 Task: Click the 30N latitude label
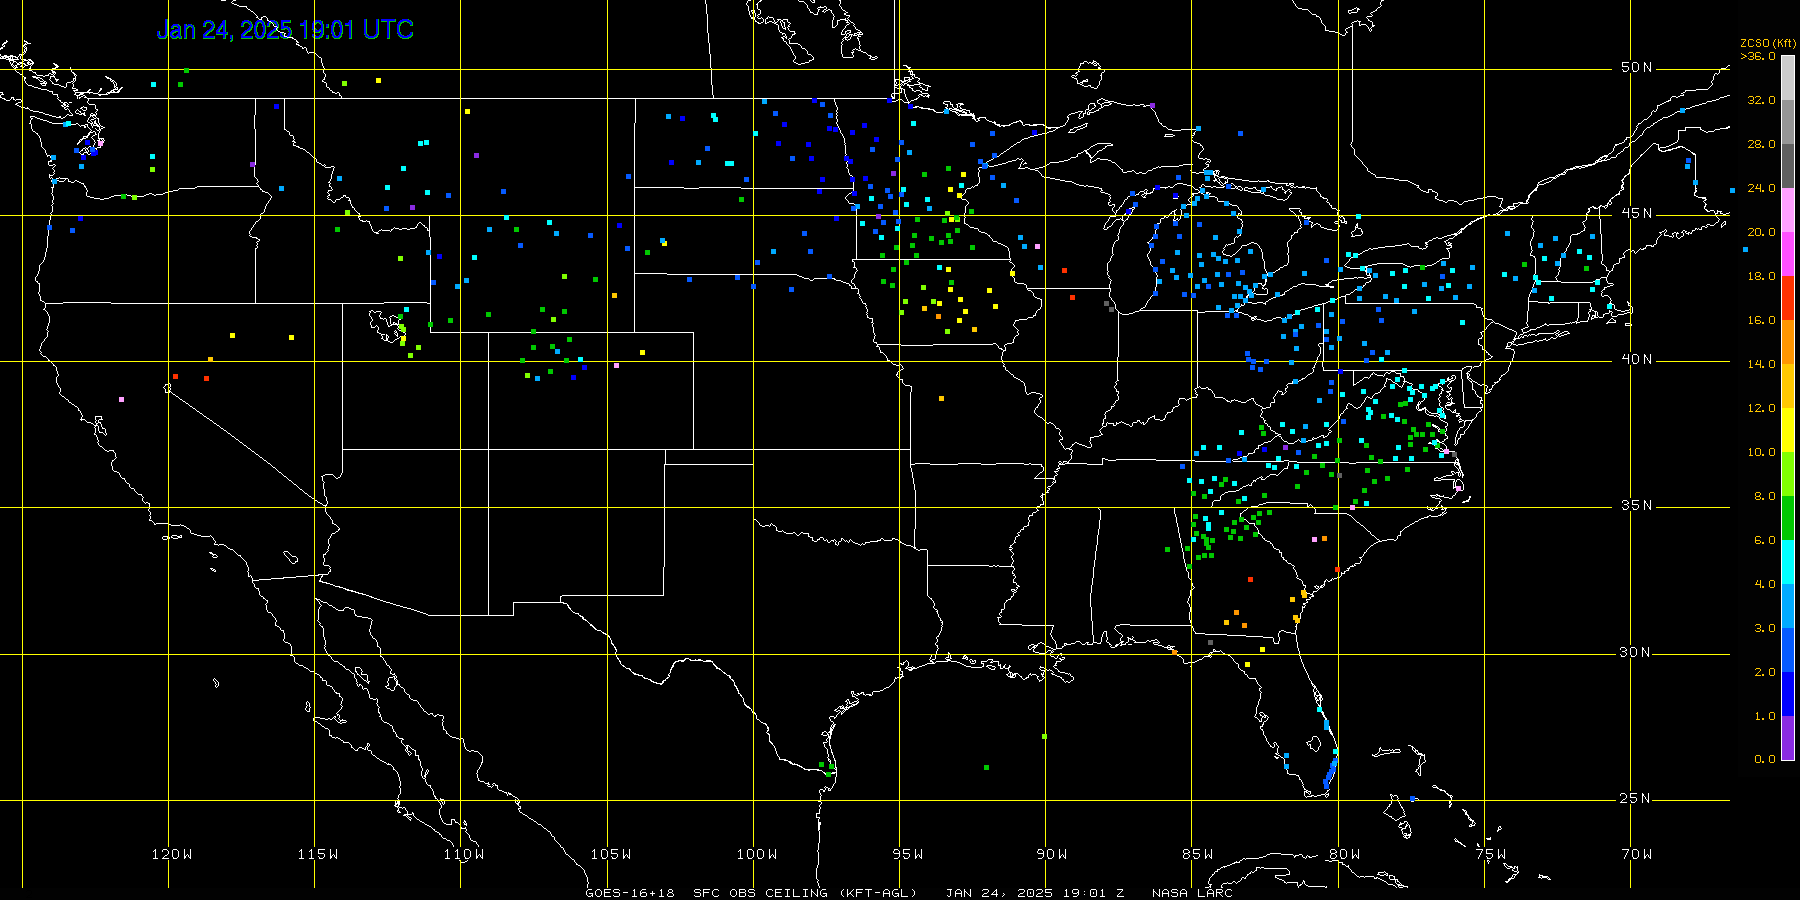pos(1636,653)
